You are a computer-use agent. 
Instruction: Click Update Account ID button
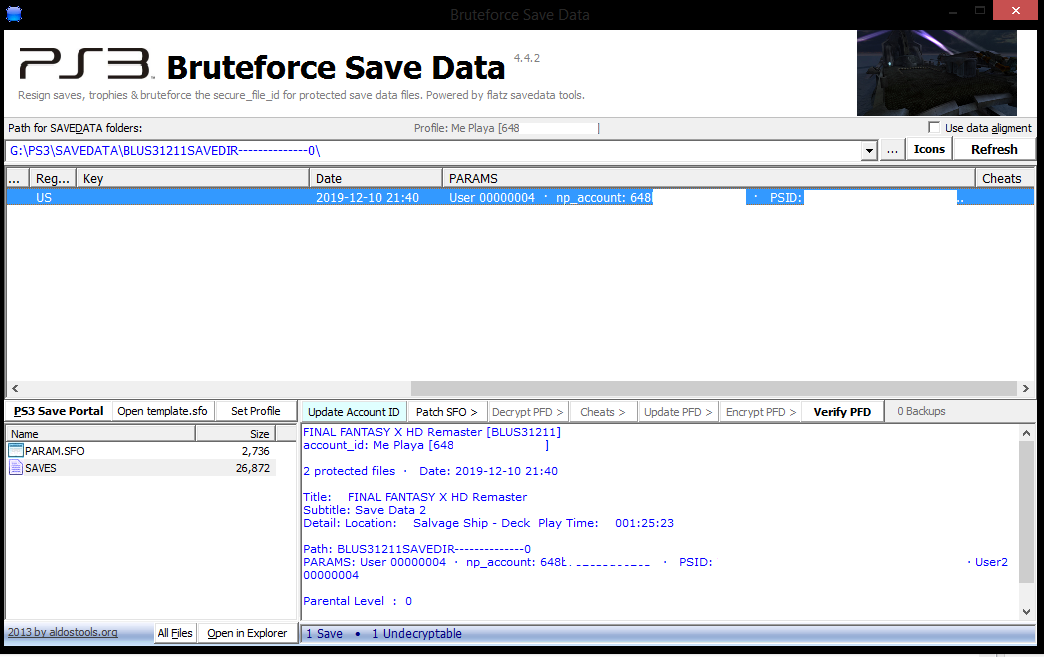(x=354, y=412)
